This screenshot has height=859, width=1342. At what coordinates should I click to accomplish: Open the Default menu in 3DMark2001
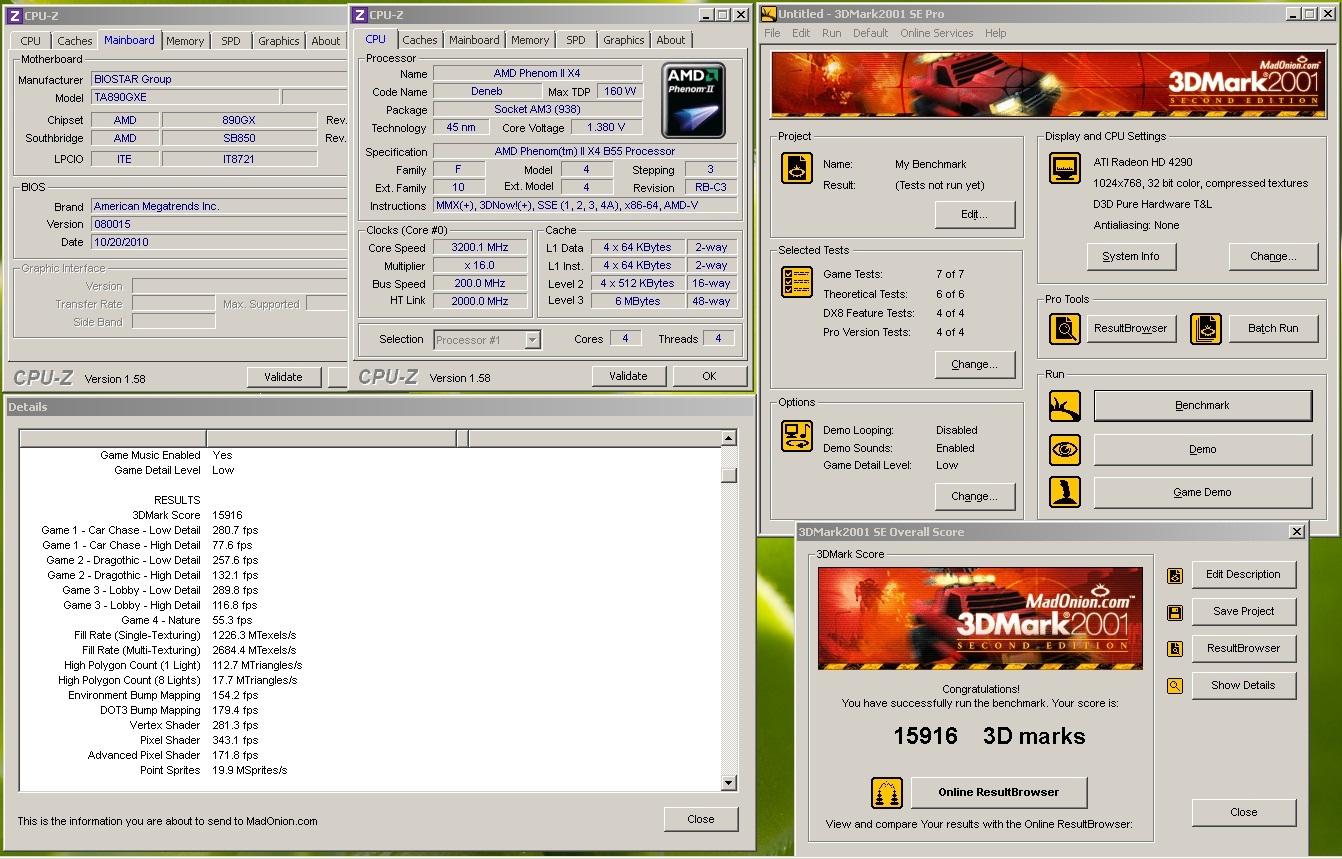tap(870, 33)
